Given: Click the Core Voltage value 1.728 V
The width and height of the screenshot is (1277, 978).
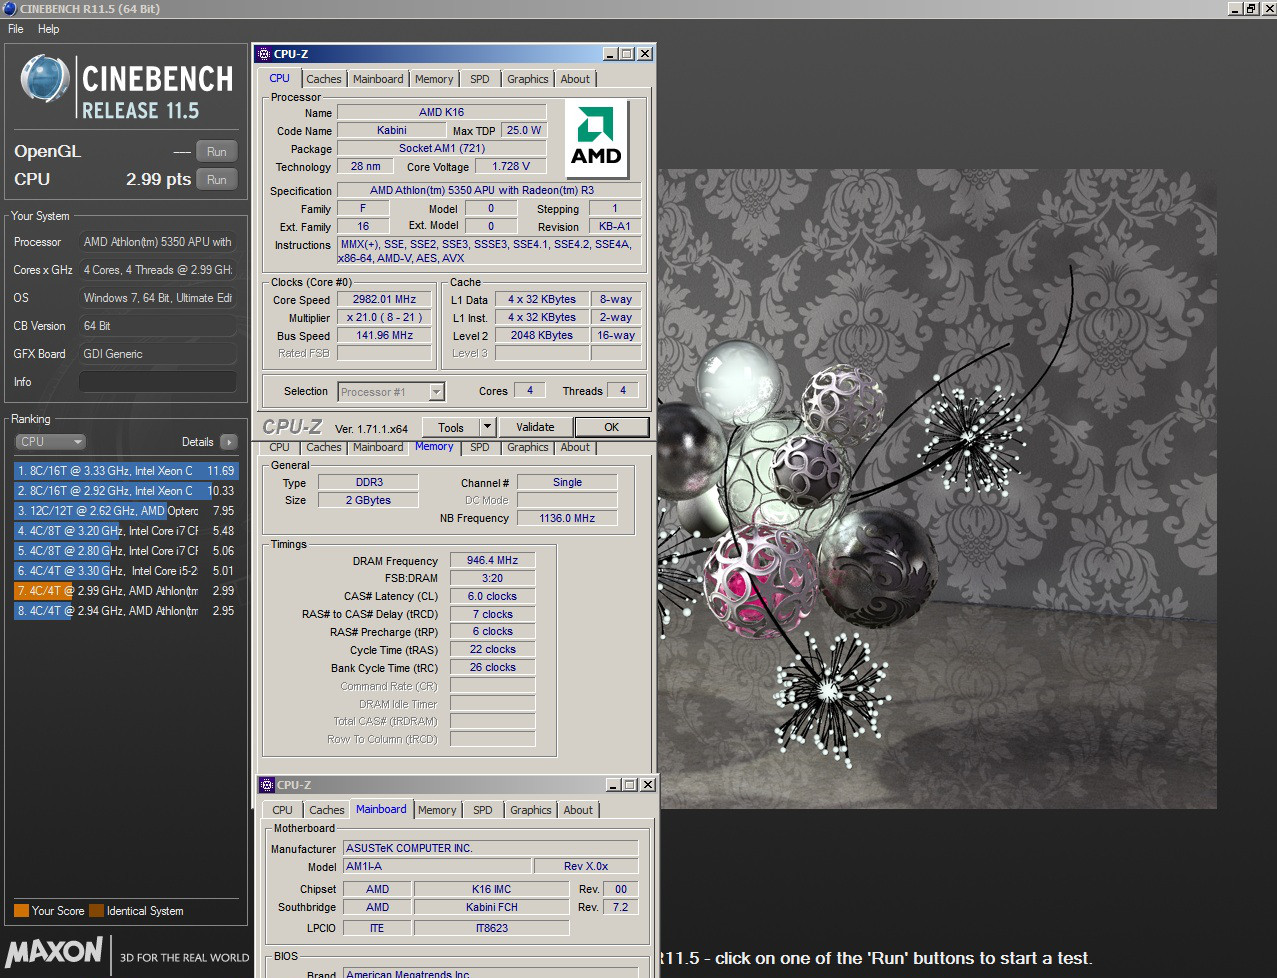Looking at the screenshot, I should pos(511,166).
